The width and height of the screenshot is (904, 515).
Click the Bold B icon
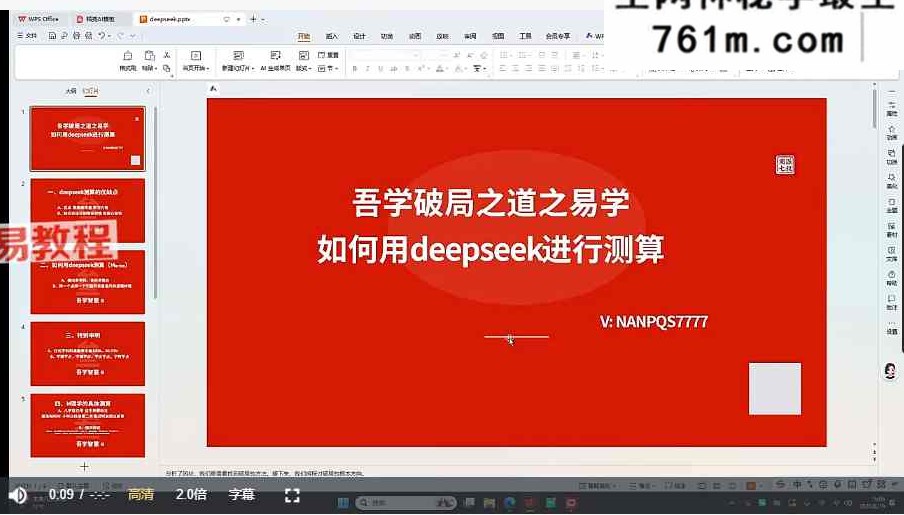coord(355,69)
